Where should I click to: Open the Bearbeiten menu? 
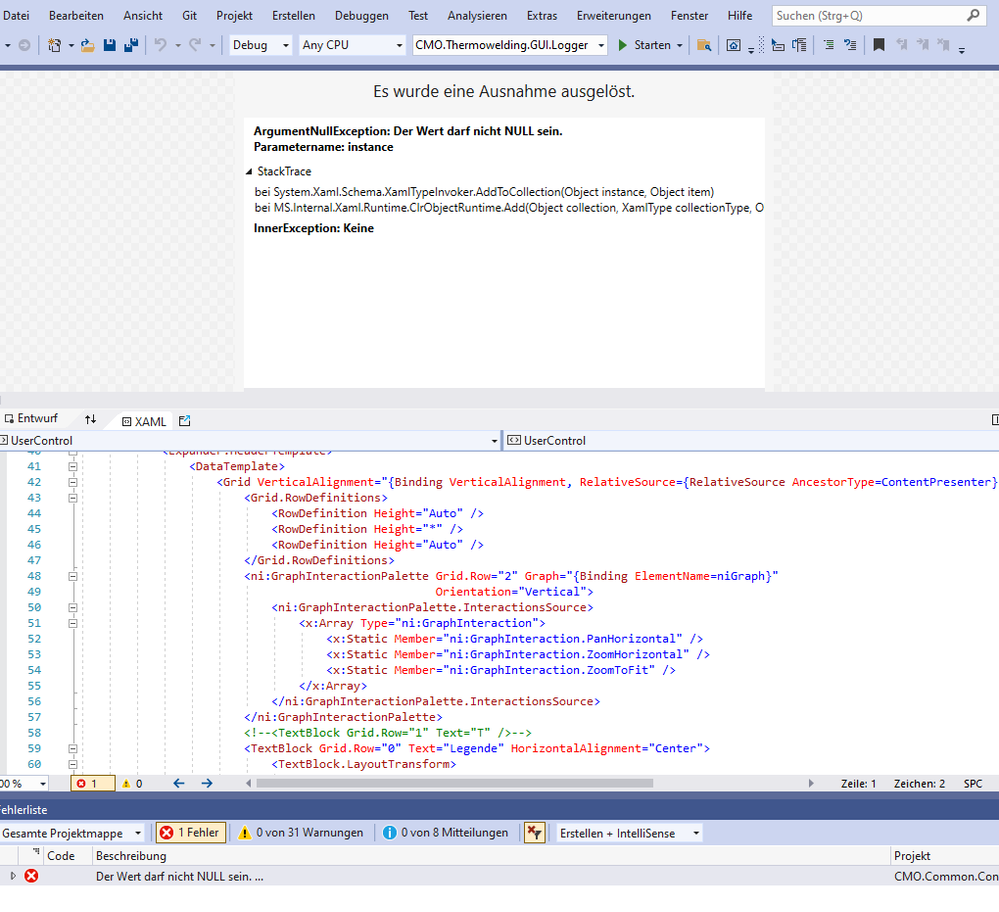pyautogui.click(x=76, y=15)
